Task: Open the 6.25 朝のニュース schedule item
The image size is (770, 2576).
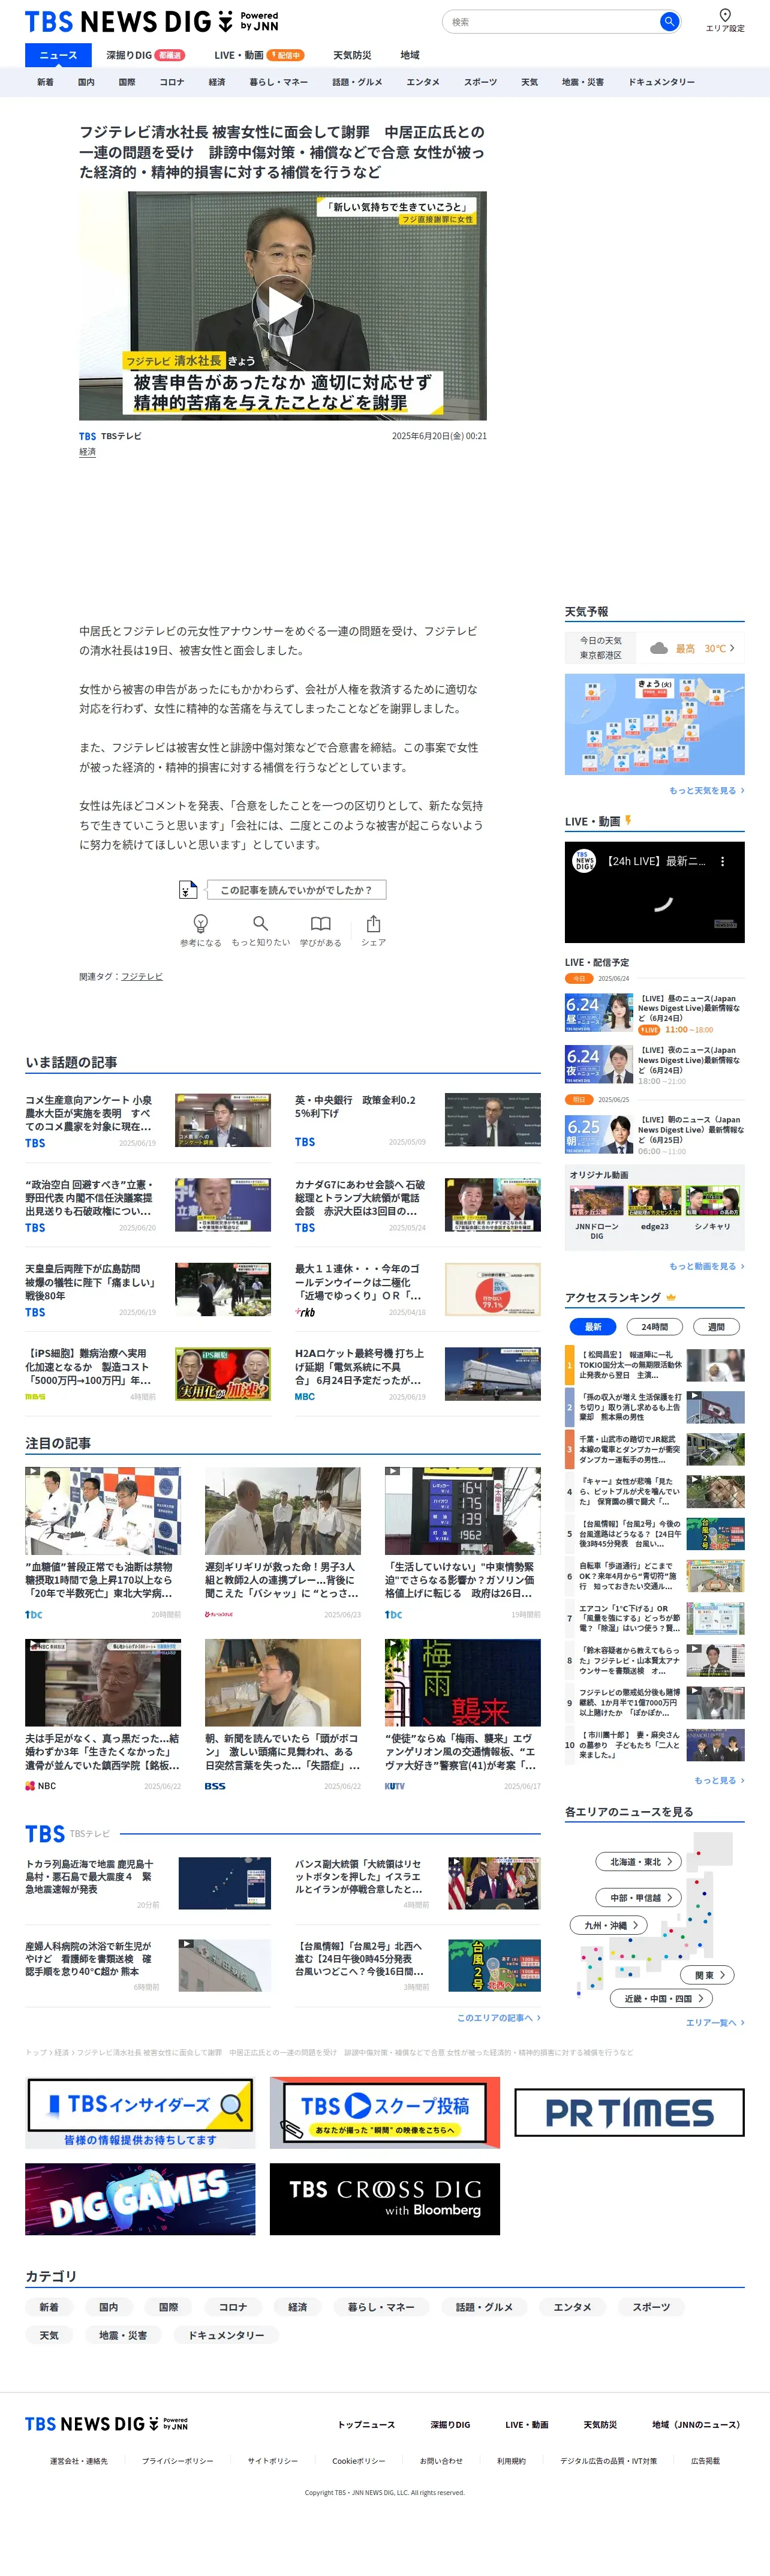Action: point(654,1134)
